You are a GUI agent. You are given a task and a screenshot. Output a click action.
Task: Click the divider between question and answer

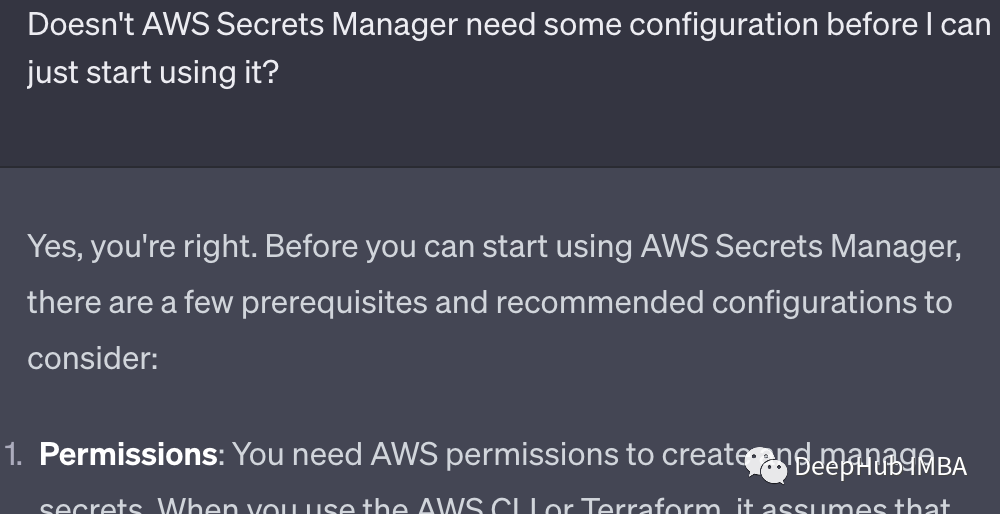(500, 168)
